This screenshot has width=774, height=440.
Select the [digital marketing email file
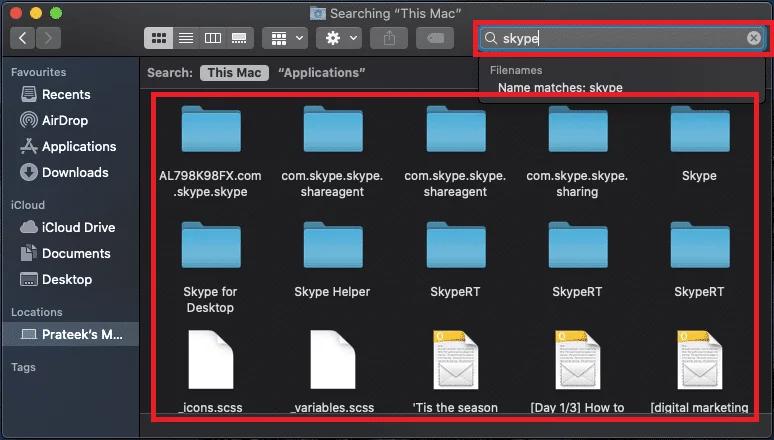[699, 372]
